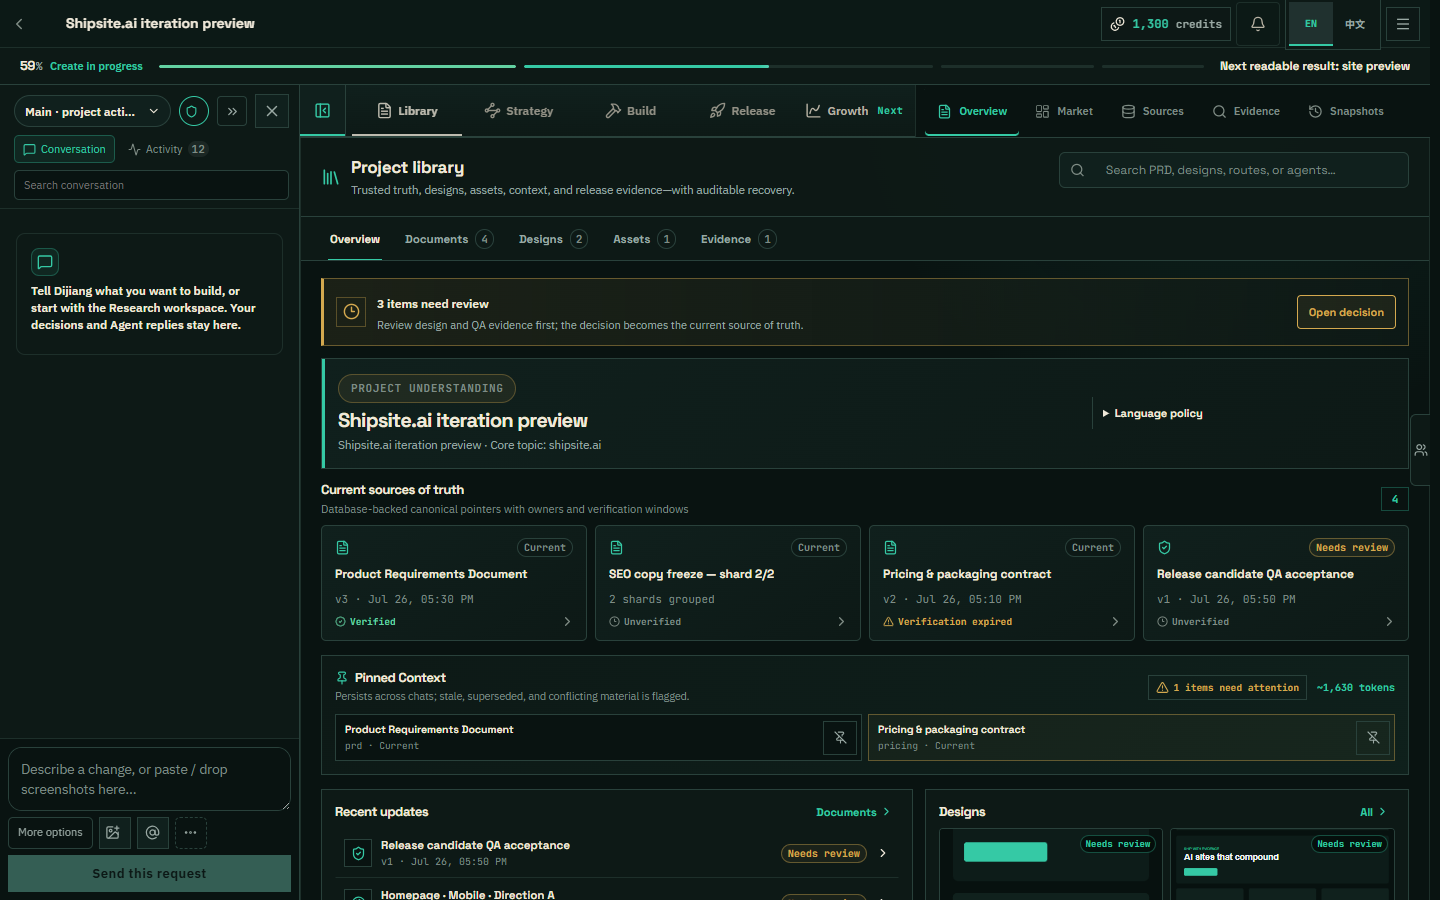Select the Designs 2 library tab

(x=553, y=239)
